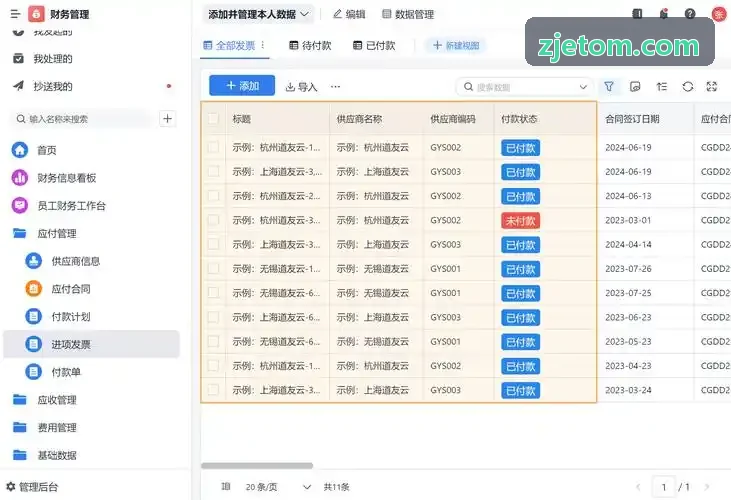Expand the search box dropdown arrow

click(x=583, y=87)
